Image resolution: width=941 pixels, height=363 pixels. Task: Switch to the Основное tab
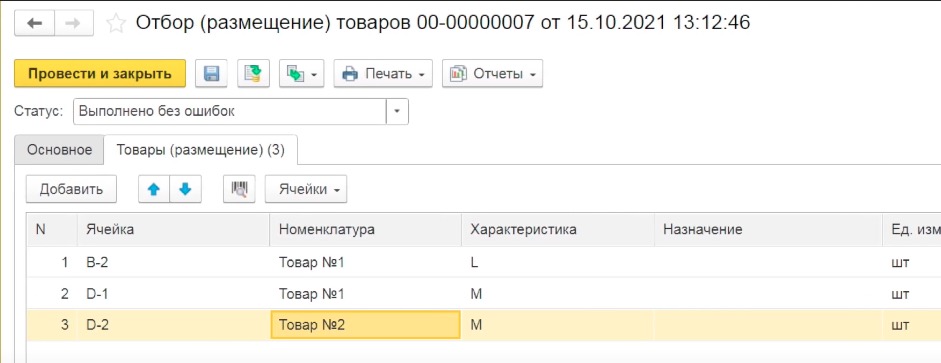tap(59, 150)
